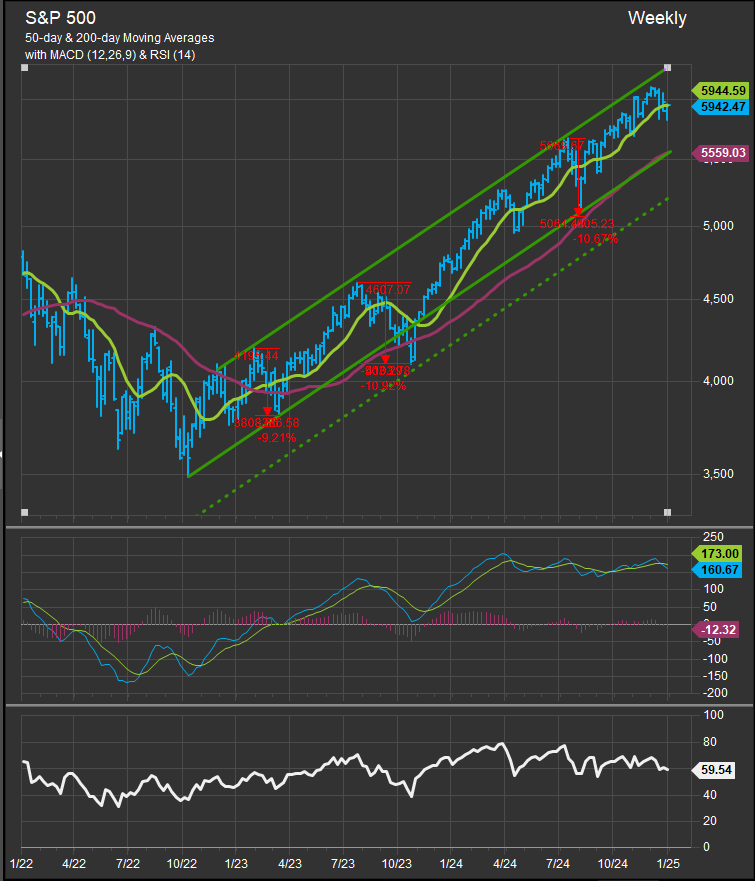Click the 173.00 MACD value tag
Screen dimensions: 755x881
coord(717,554)
